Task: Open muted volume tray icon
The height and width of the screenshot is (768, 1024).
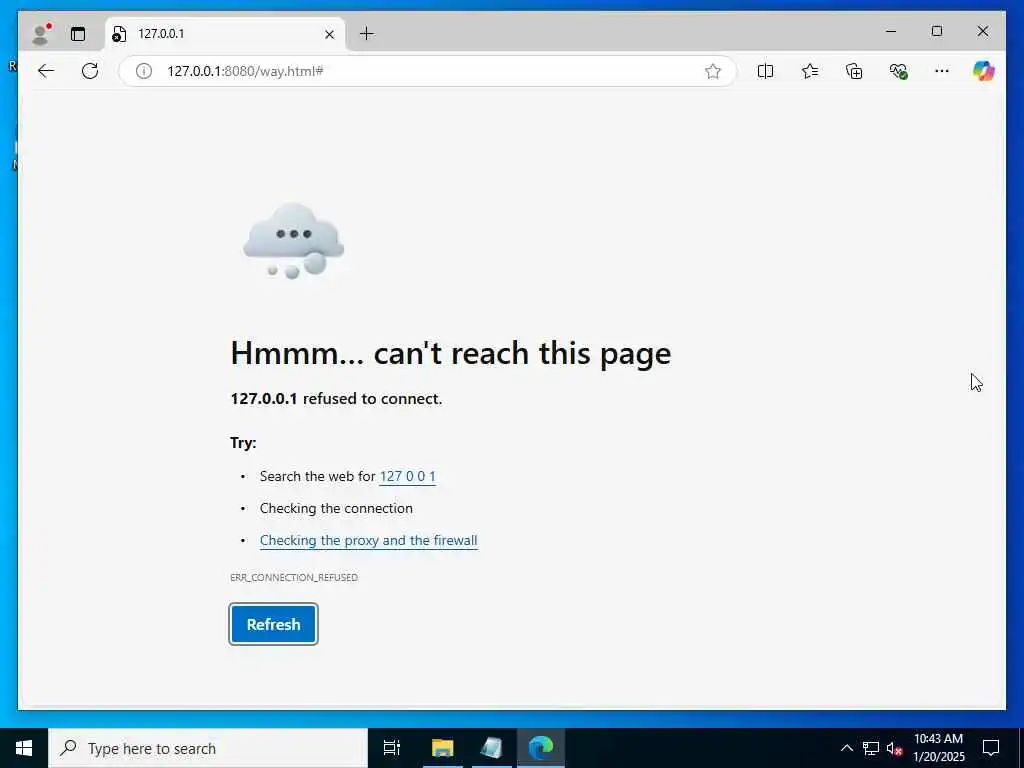Action: [895, 748]
